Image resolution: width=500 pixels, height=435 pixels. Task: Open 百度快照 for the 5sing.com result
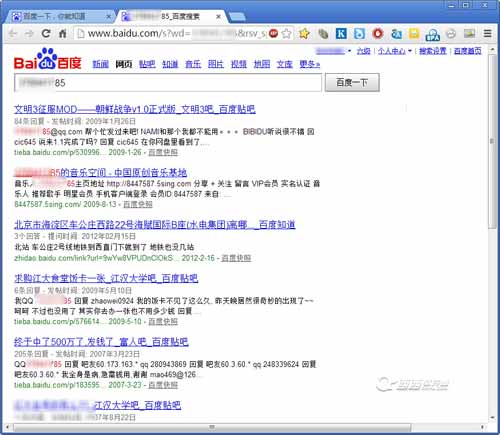pos(138,204)
